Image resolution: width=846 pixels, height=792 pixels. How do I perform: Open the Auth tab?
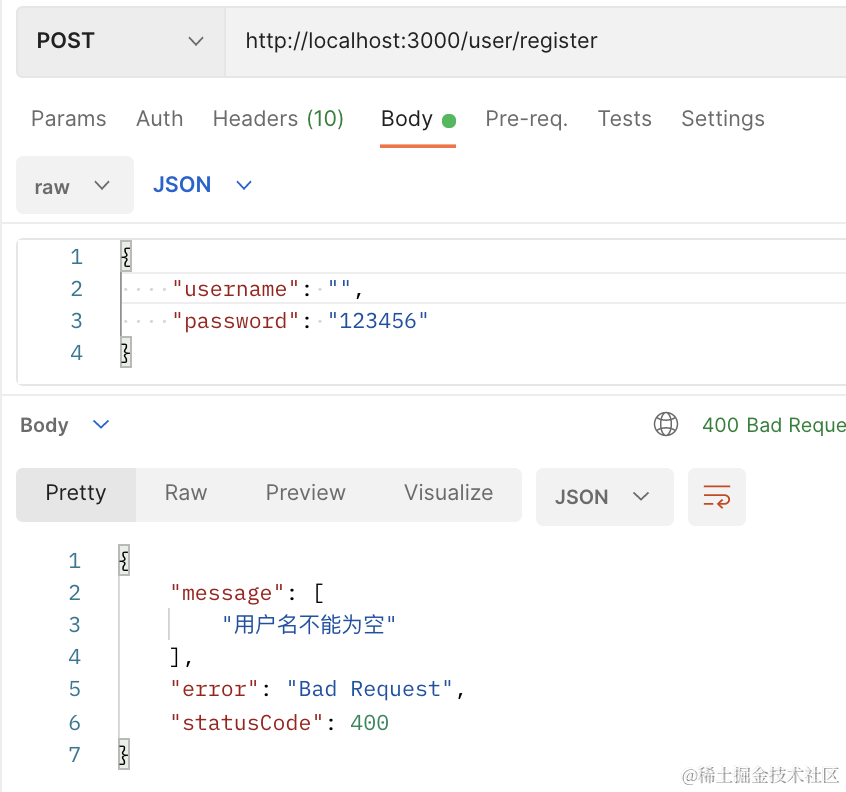pyautogui.click(x=159, y=119)
